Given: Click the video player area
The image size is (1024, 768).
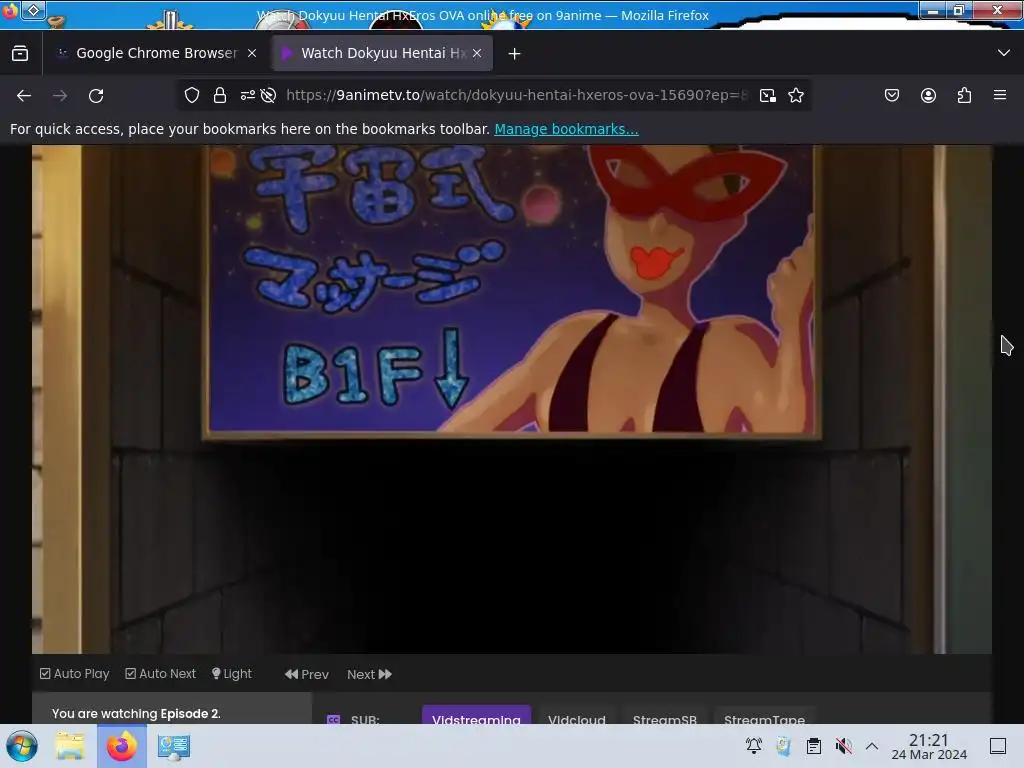Looking at the screenshot, I should click(x=512, y=399).
